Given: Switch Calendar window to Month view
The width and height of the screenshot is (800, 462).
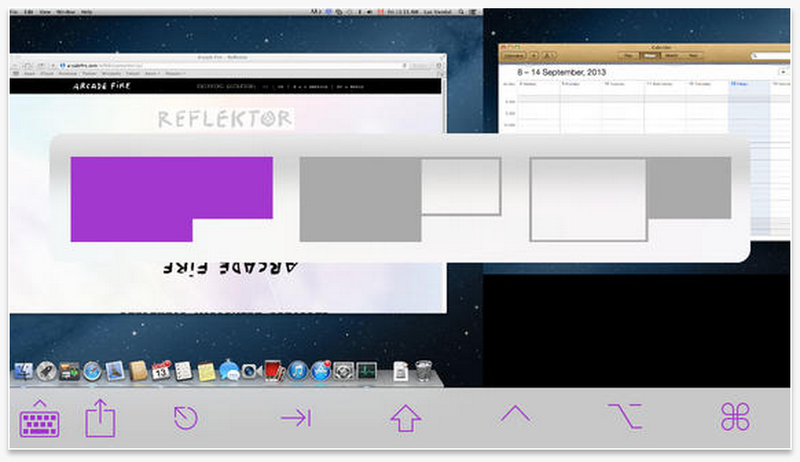Looking at the screenshot, I should [671, 56].
